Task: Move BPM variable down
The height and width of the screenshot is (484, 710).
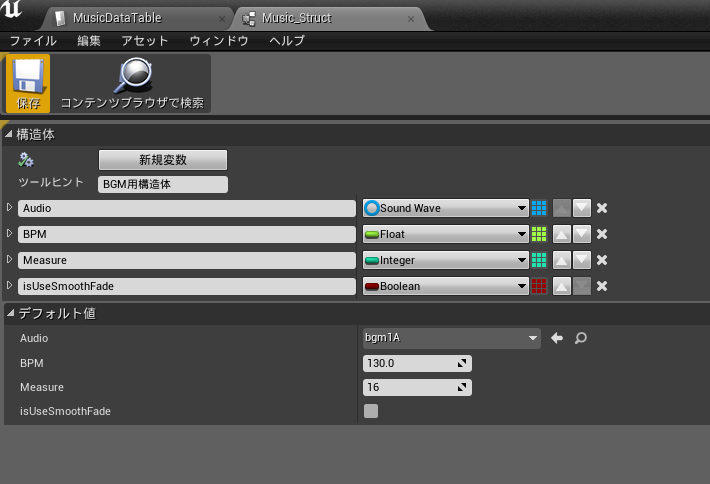Action: 582,234
